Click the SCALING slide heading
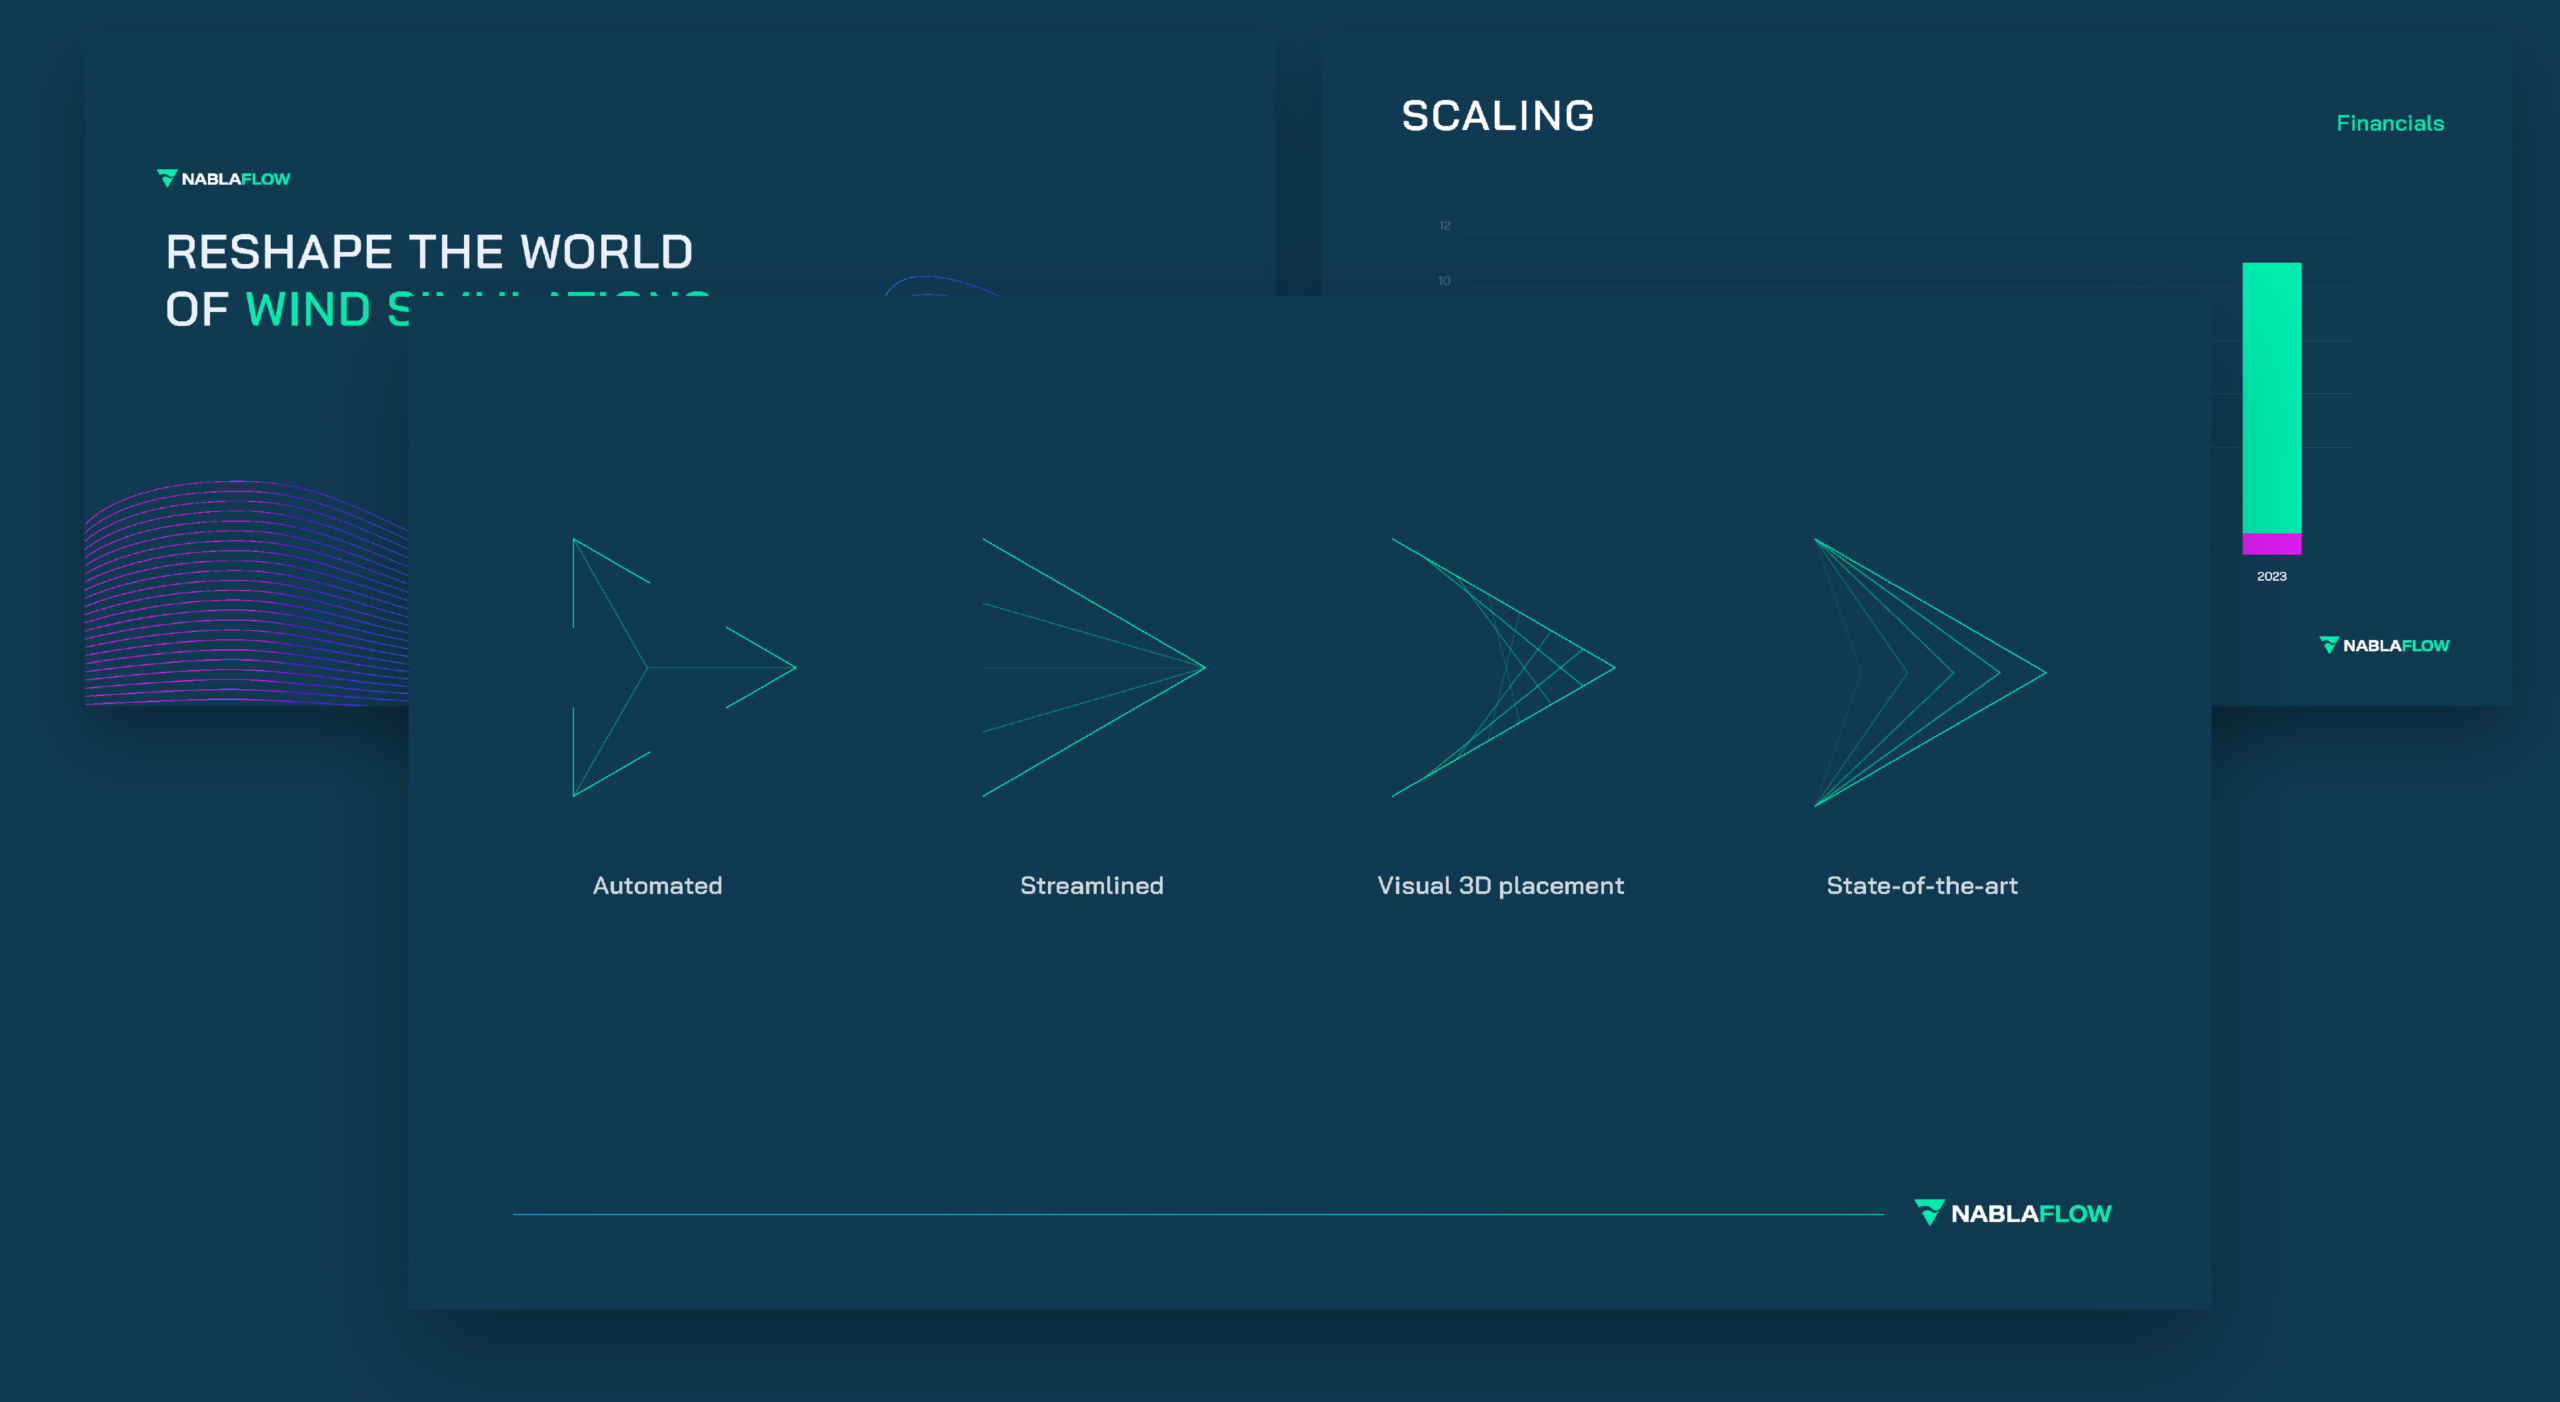The image size is (2560, 1402). pos(1497,116)
